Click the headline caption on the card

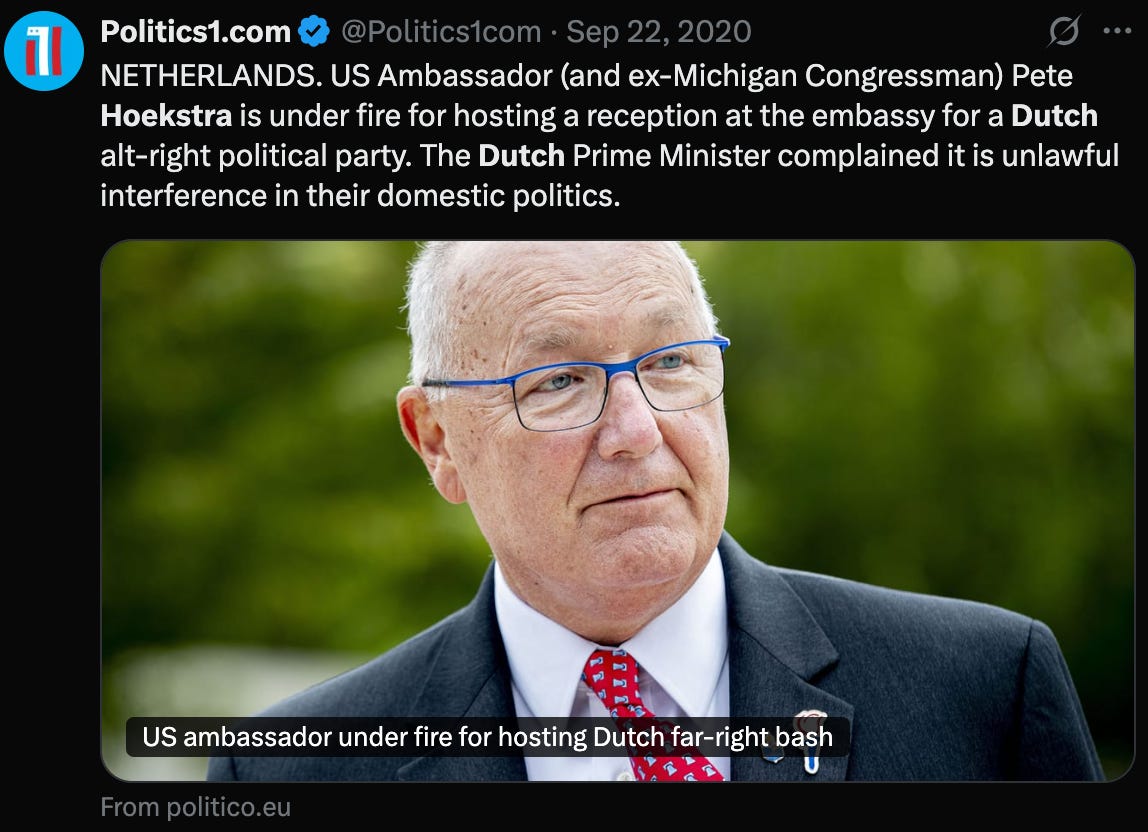click(x=488, y=737)
